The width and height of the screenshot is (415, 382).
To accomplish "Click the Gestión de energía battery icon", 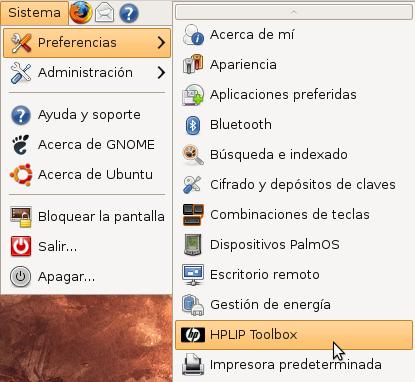I will click(193, 305).
